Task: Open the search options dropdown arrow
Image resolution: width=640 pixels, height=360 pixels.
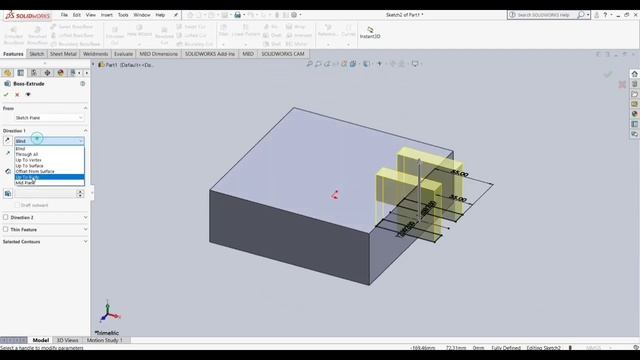Action: pos(588,15)
